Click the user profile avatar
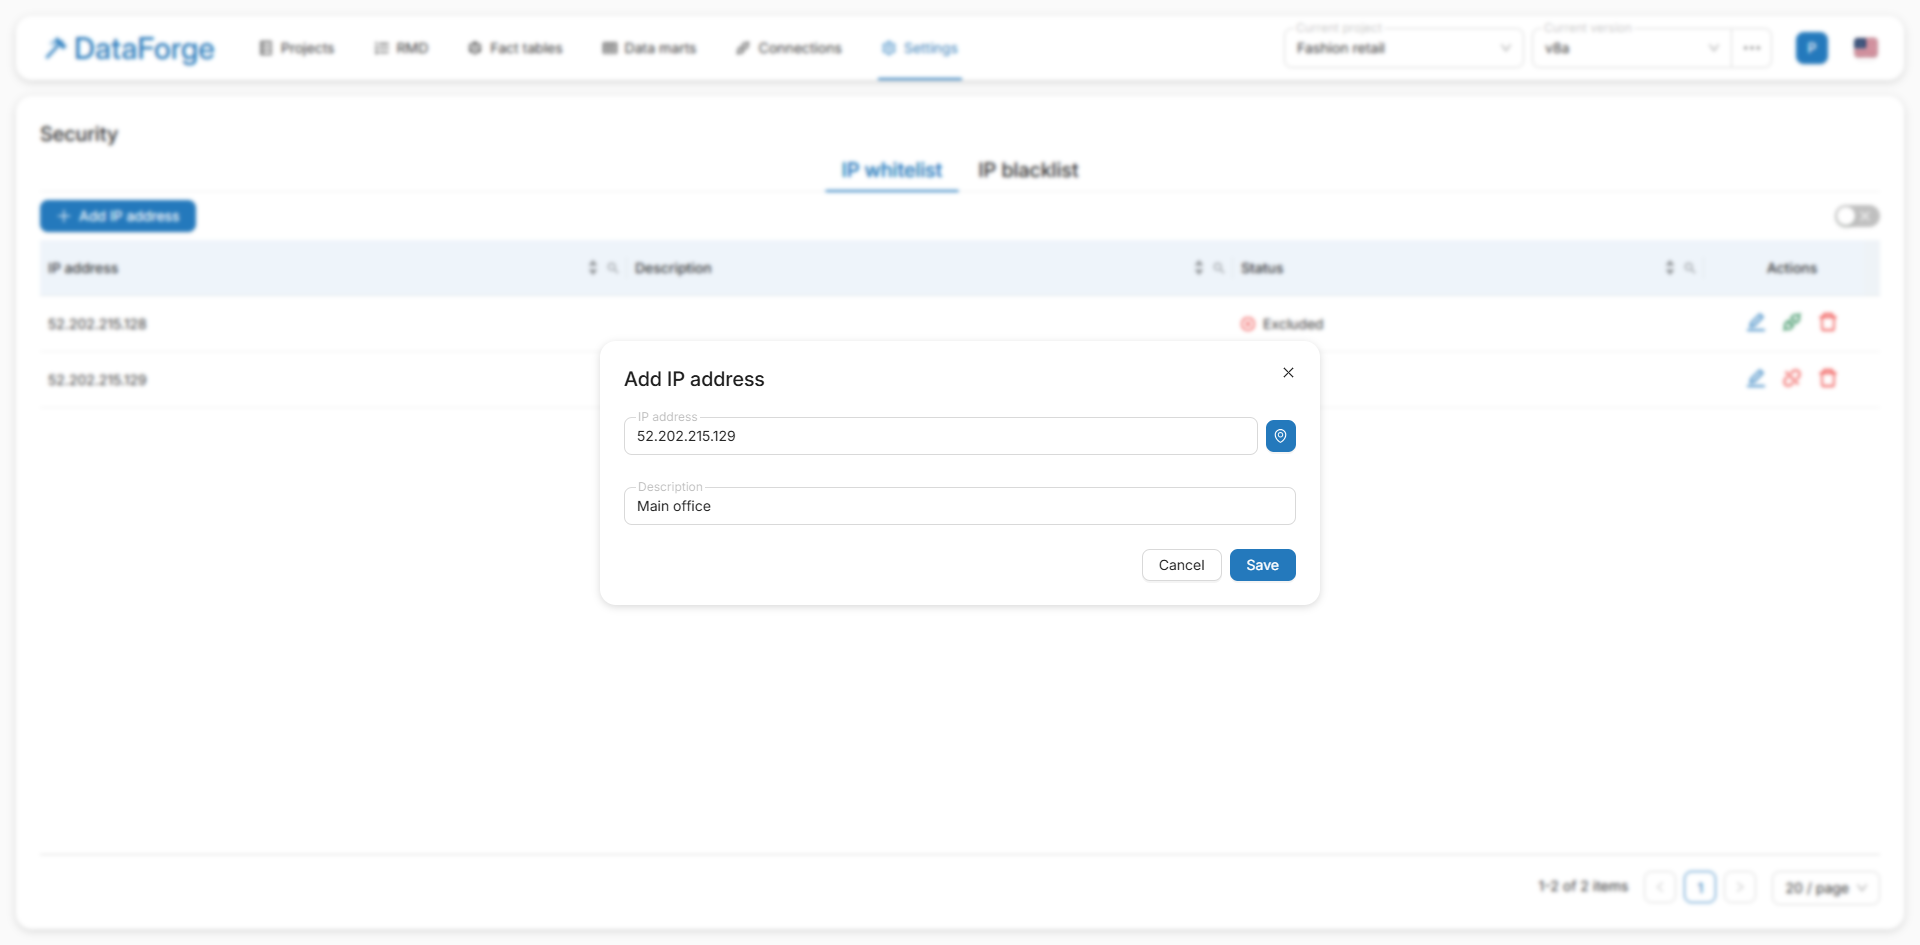The width and height of the screenshot is (1920, 945). point(1811,48)
